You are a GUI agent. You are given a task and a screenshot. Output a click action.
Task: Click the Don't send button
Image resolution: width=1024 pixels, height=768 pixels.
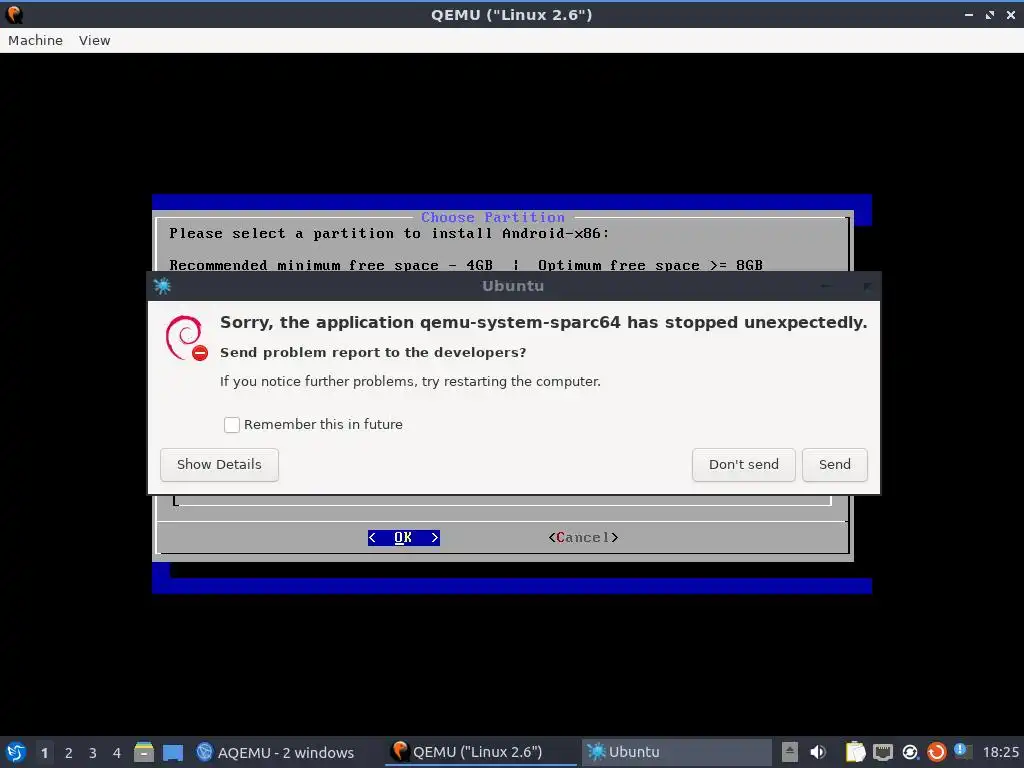(744, 464)
